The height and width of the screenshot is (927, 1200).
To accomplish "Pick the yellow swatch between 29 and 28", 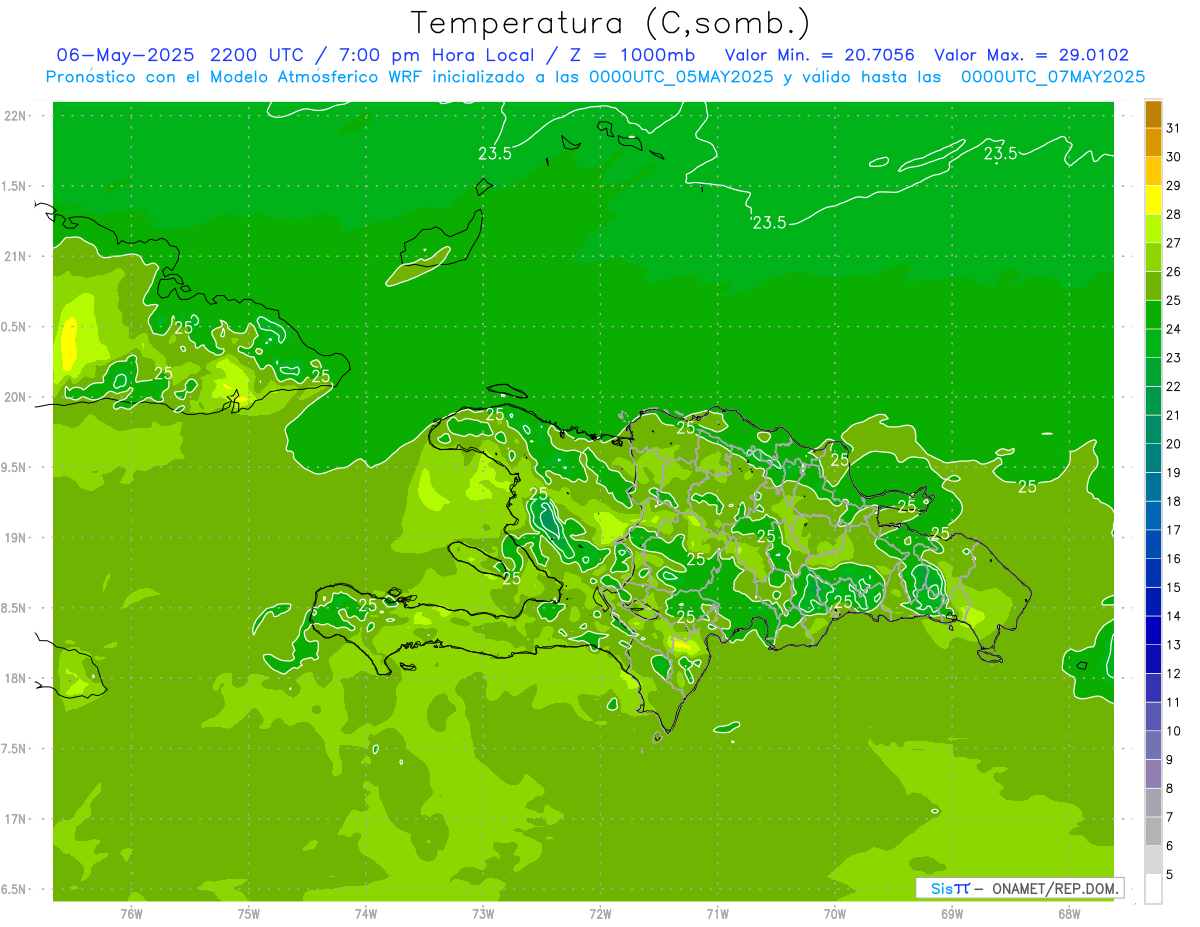I will coord(1153,200).
